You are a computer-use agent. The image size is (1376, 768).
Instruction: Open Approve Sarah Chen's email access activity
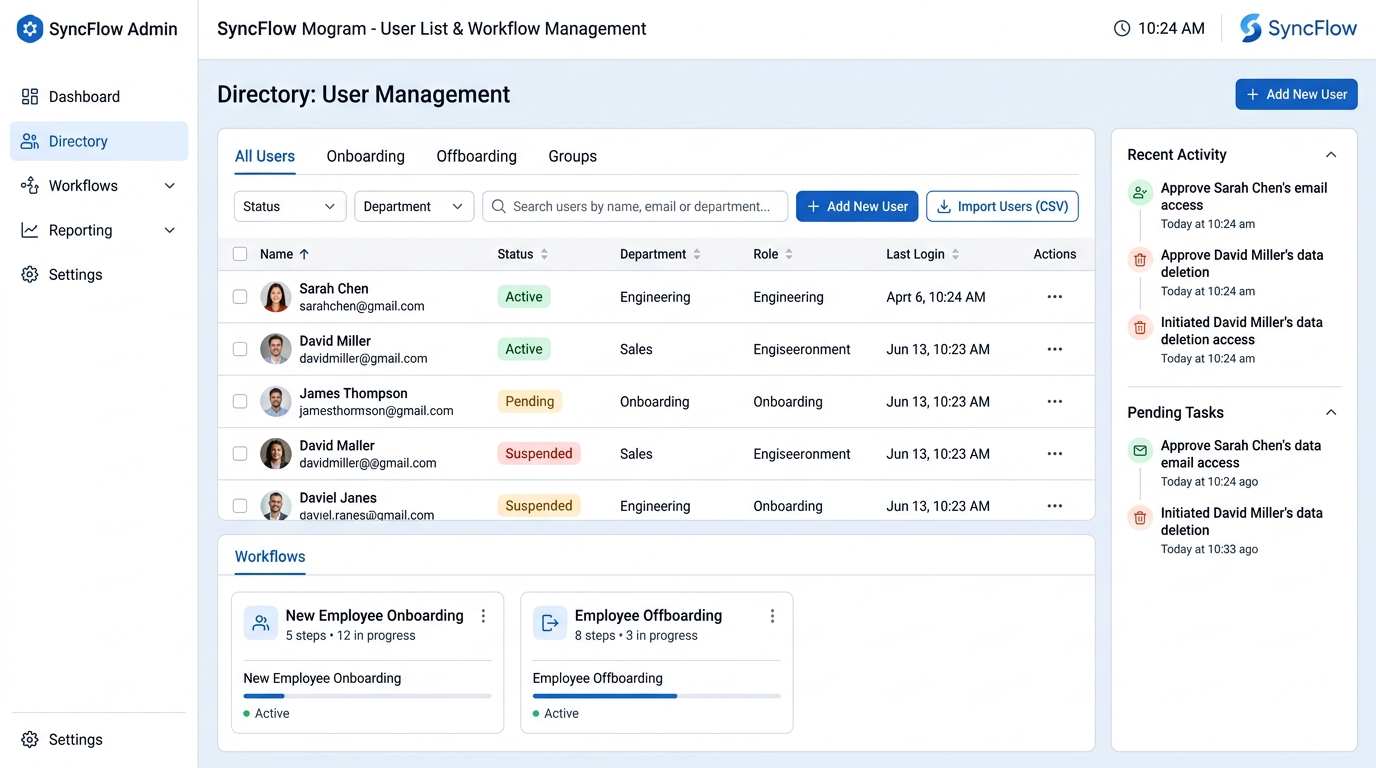point(1244,196)
